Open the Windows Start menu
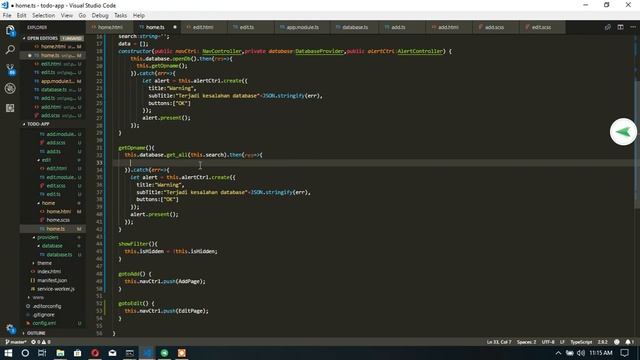 point(8,353)
